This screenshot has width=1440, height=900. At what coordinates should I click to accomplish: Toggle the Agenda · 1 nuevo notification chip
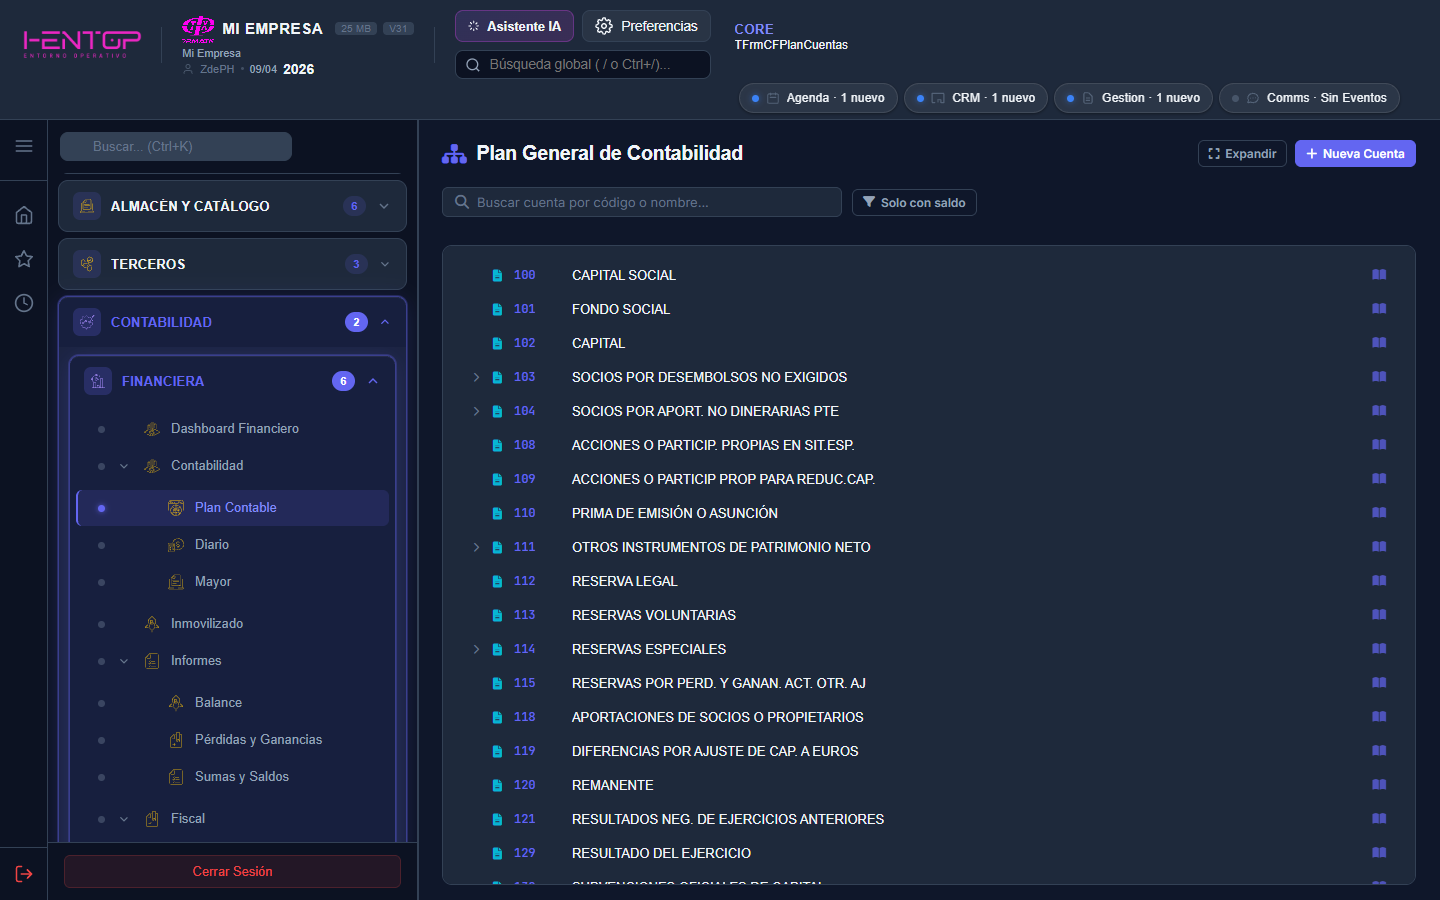[x=818, y=97]
